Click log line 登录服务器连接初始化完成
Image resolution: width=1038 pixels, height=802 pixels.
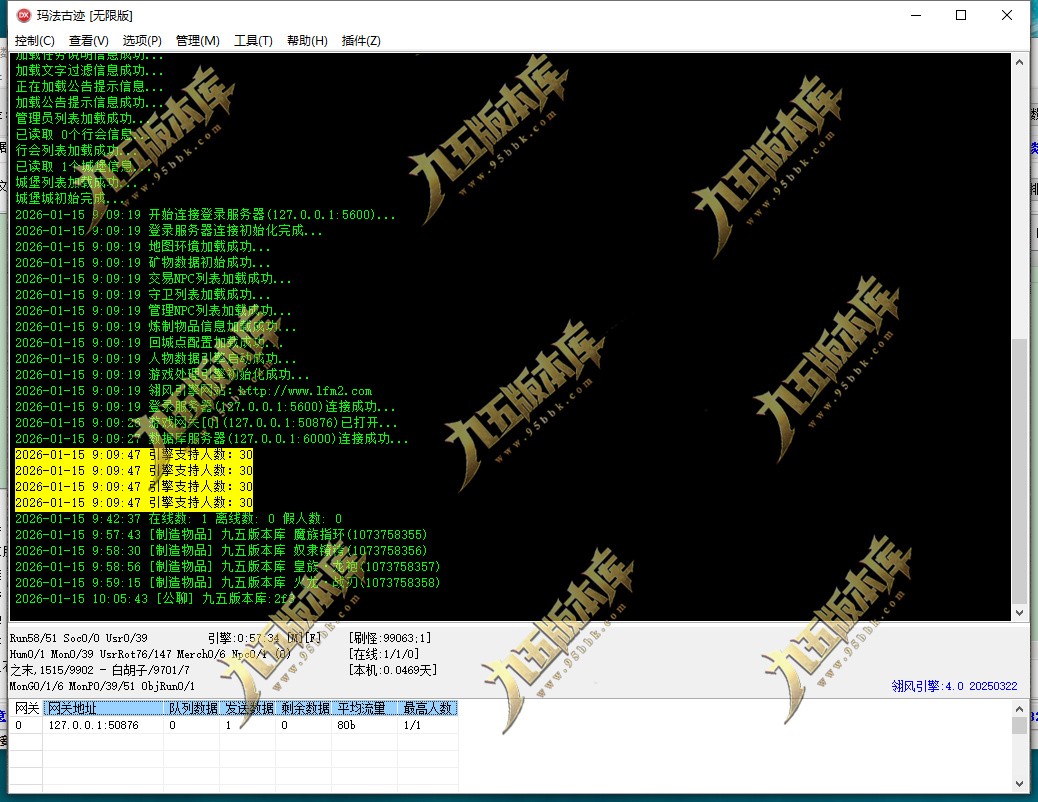pos(169,230)
